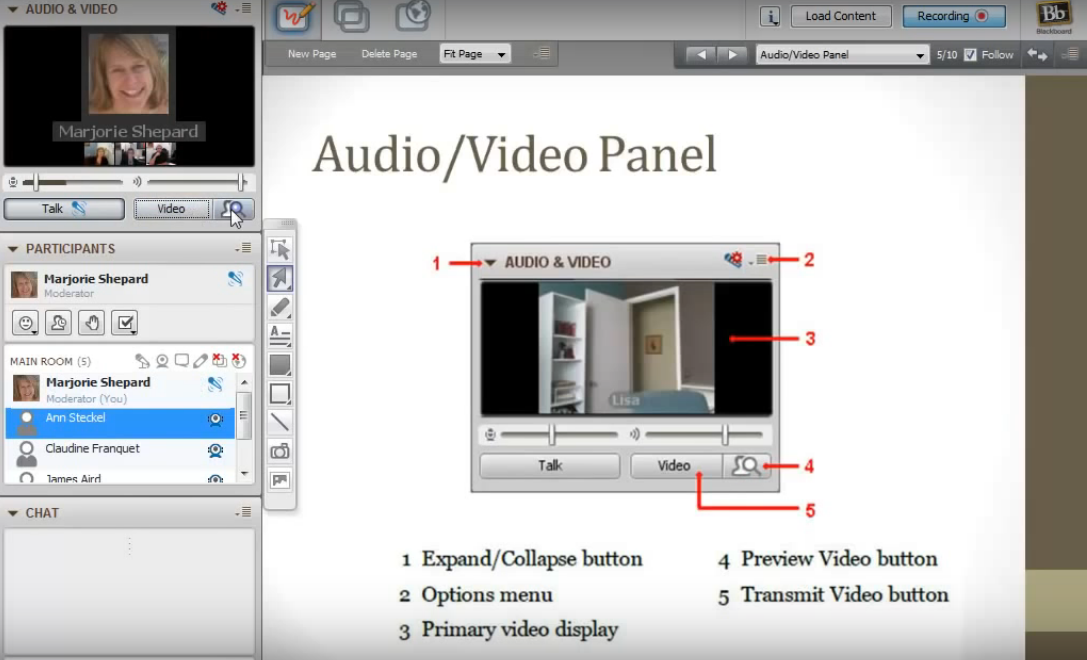1087x660 pixels.
Task: Go to the next whiteboard page
Action: 732,55
